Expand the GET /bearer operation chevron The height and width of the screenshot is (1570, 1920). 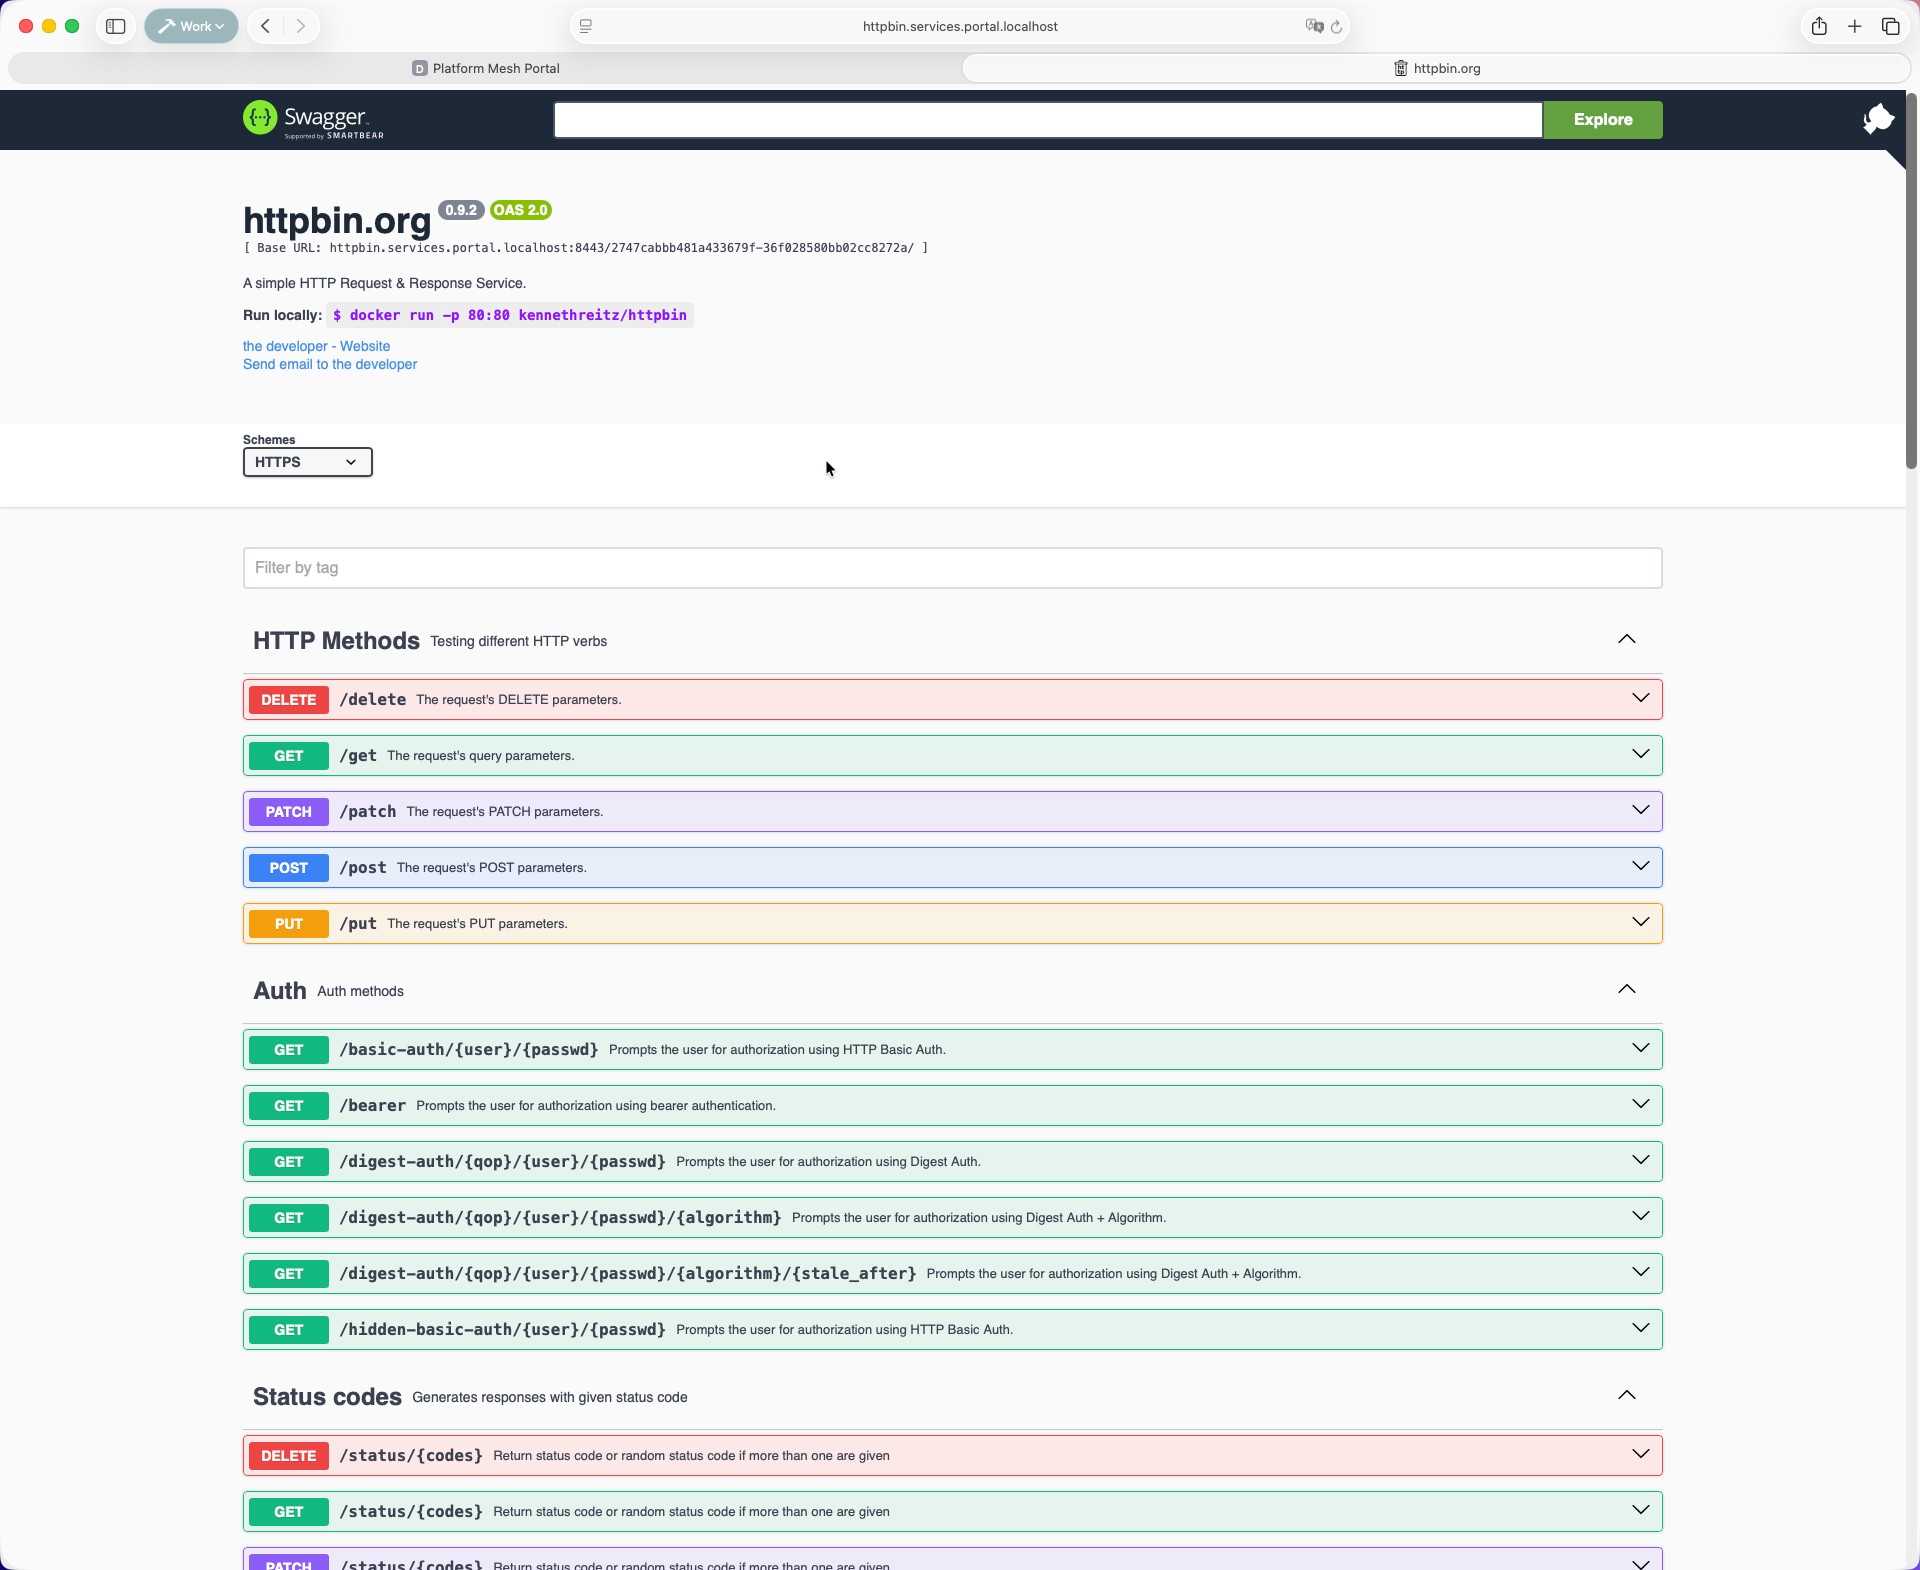click(x=1641, y=1104)
